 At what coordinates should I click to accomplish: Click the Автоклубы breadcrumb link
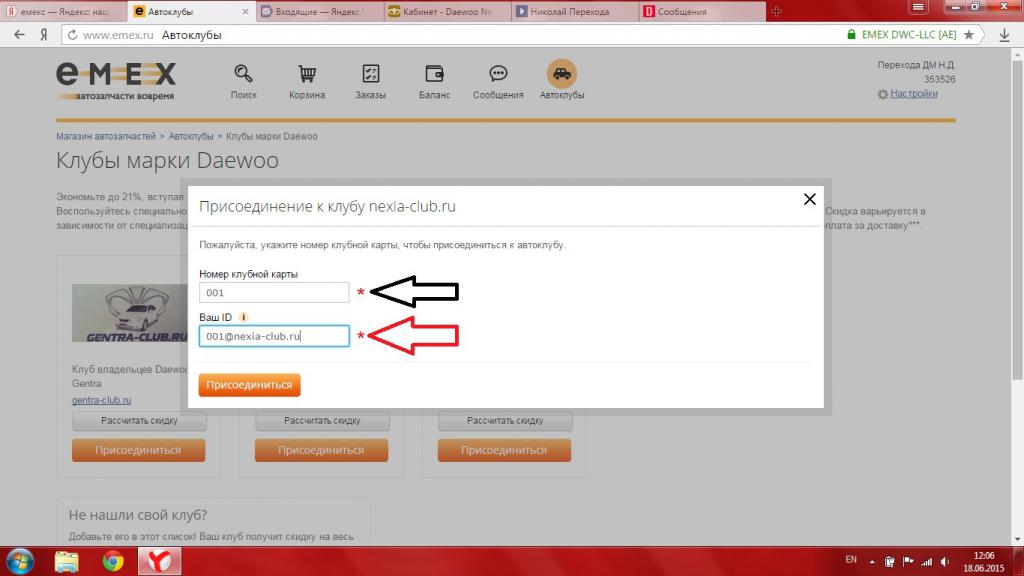pyautogui.click(x=191, y=136)
